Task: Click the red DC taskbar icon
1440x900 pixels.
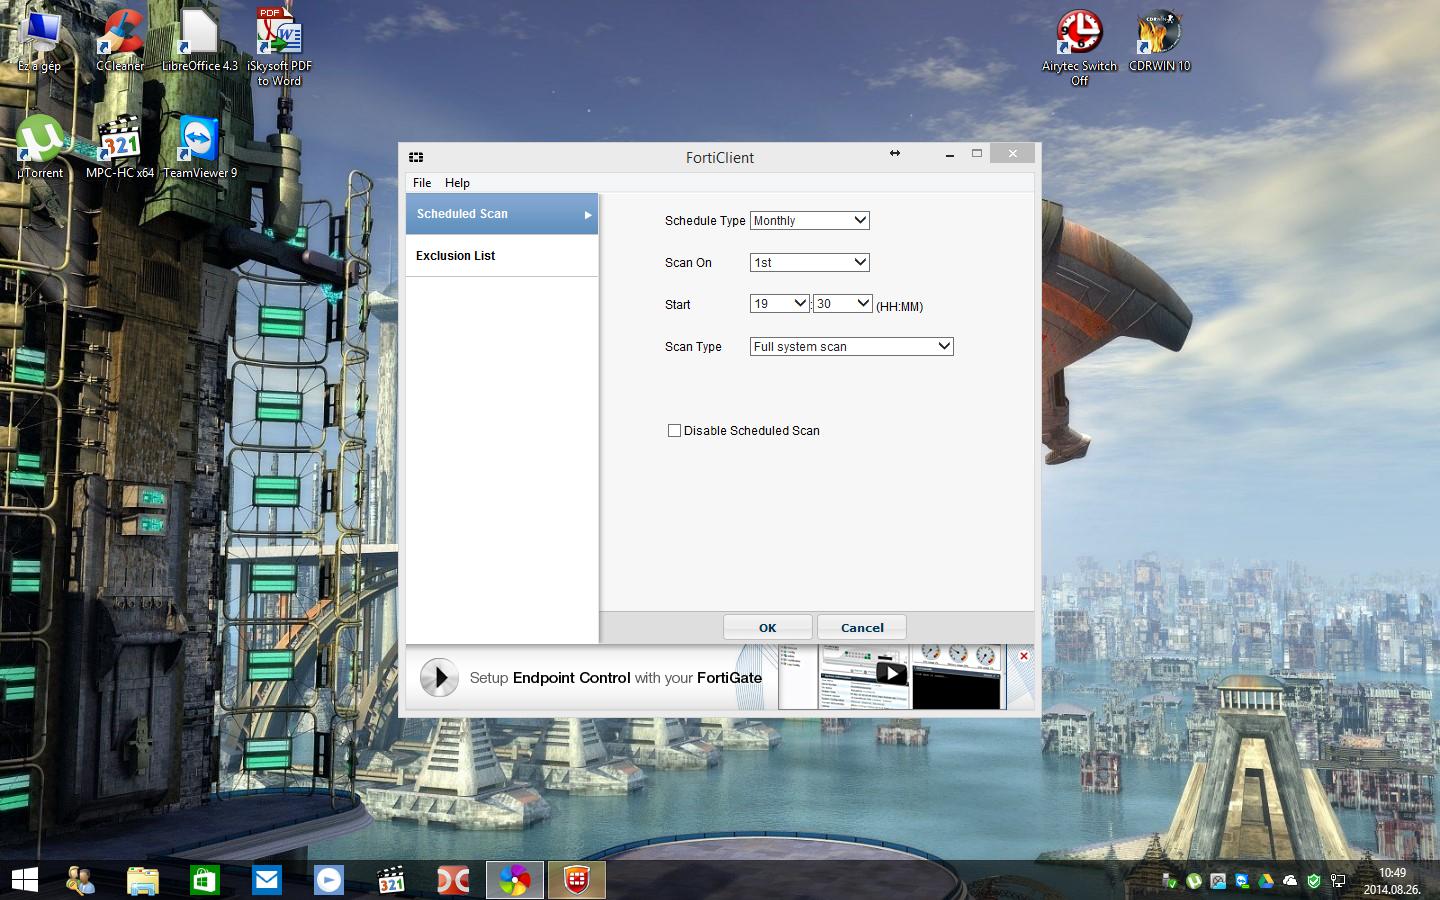Action: point(453,880)
